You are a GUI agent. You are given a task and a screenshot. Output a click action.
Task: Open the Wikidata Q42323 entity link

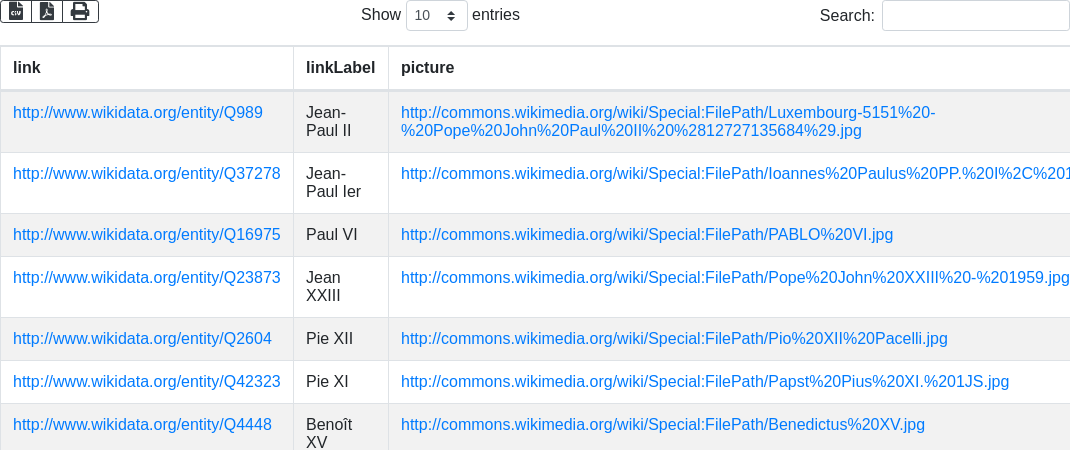(147, 381)
